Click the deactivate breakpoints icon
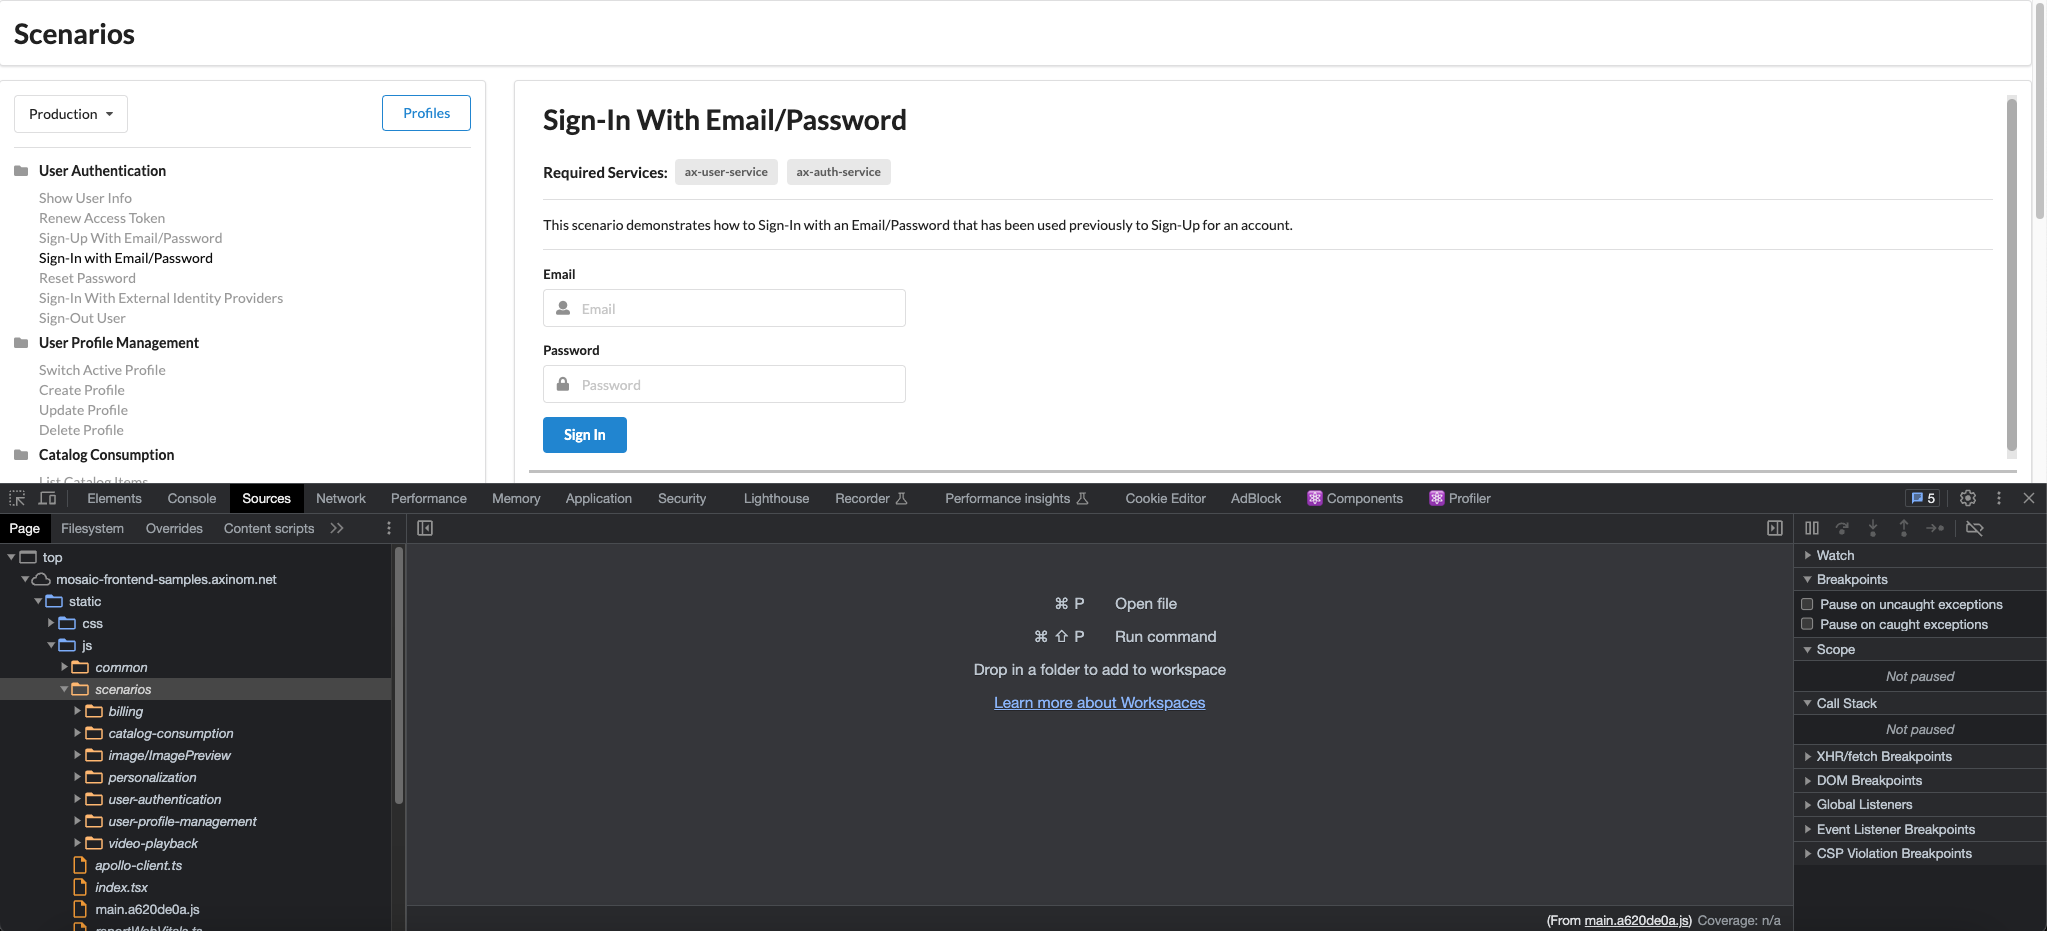Screen dimensions: 2047x931 pyautogui.click(x=1974, y=528)
